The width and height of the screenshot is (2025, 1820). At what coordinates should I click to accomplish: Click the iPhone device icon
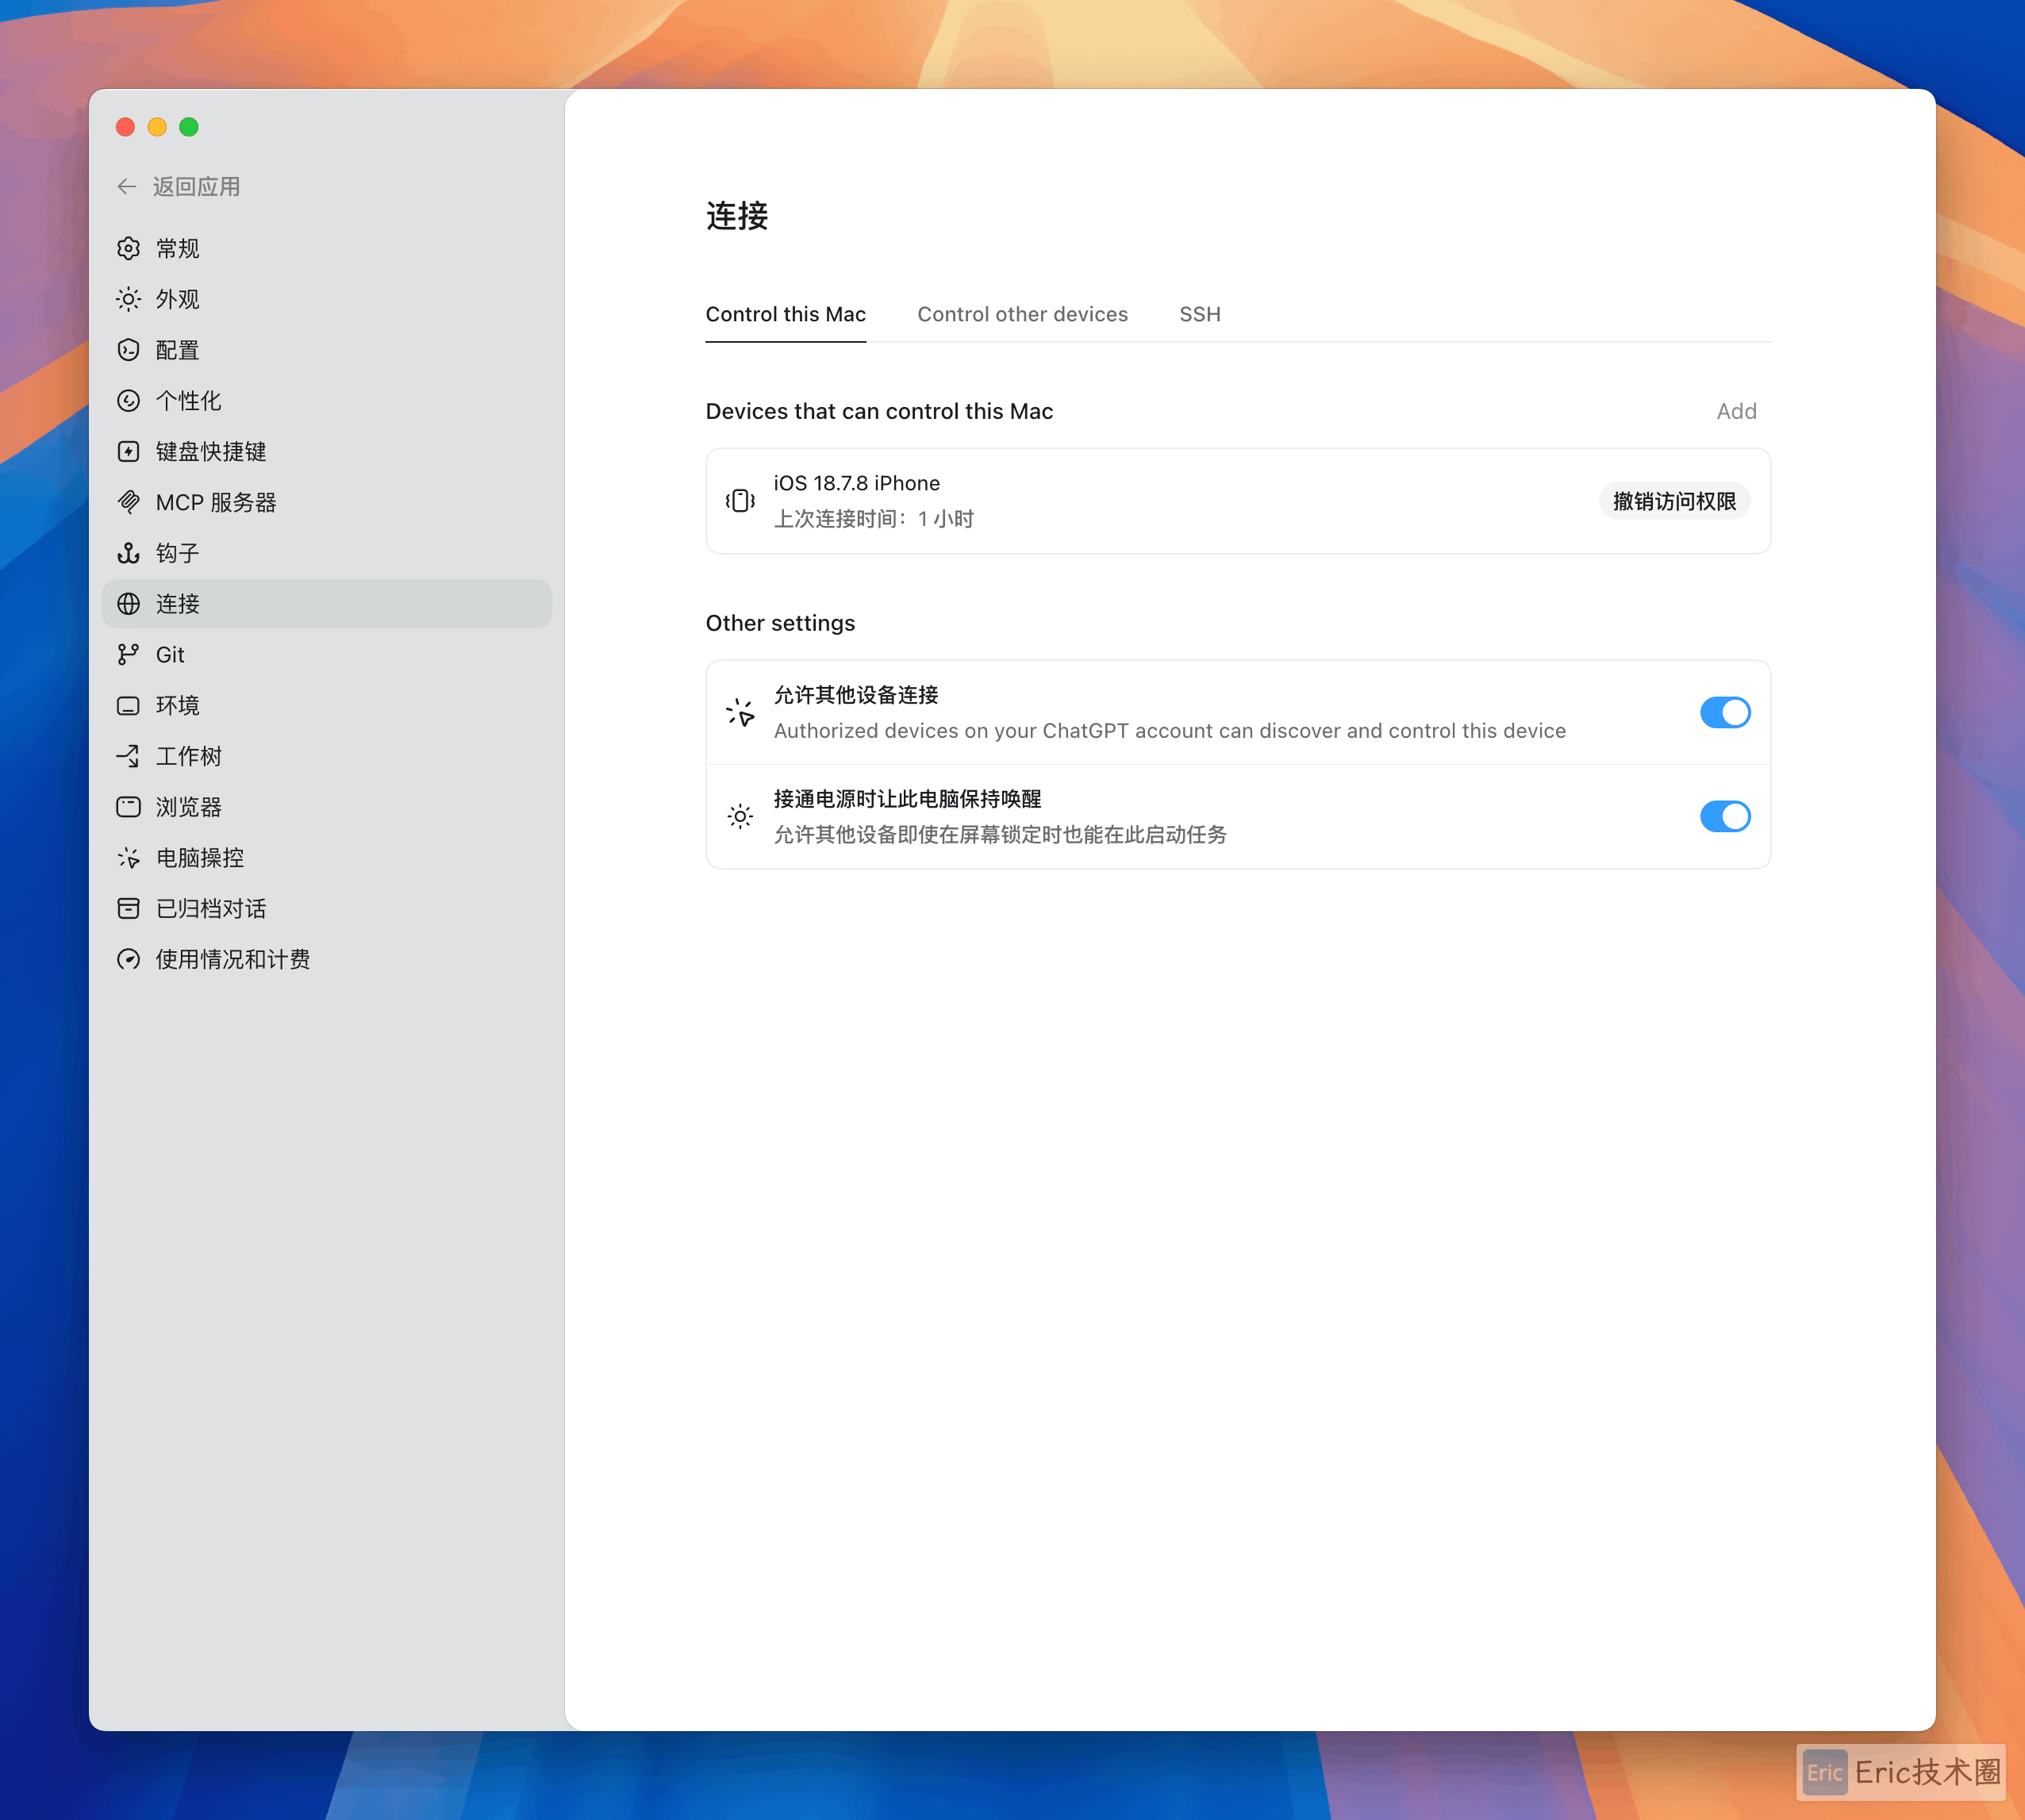pyautogui.click(x=740, y=501)
